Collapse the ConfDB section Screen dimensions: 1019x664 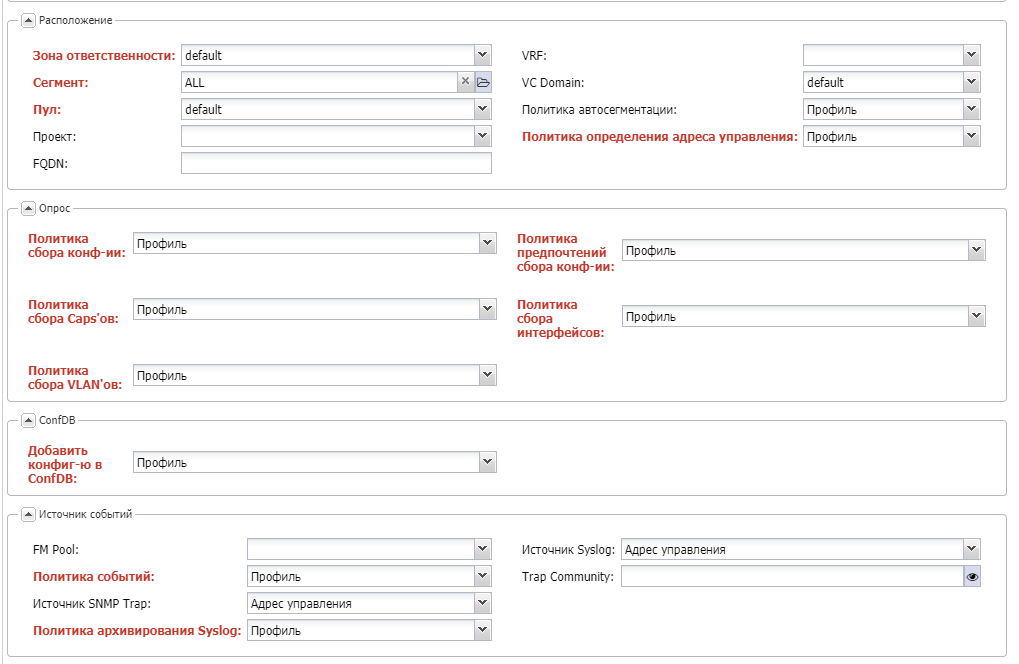click(28, 420)
